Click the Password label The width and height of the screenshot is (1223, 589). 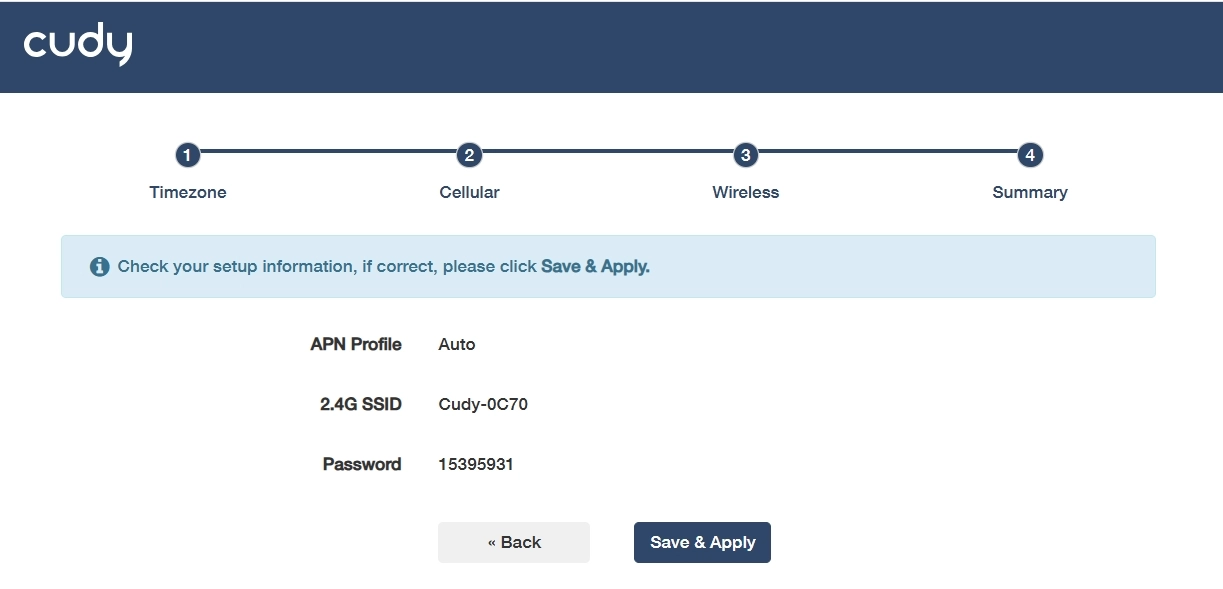[362, 464]
